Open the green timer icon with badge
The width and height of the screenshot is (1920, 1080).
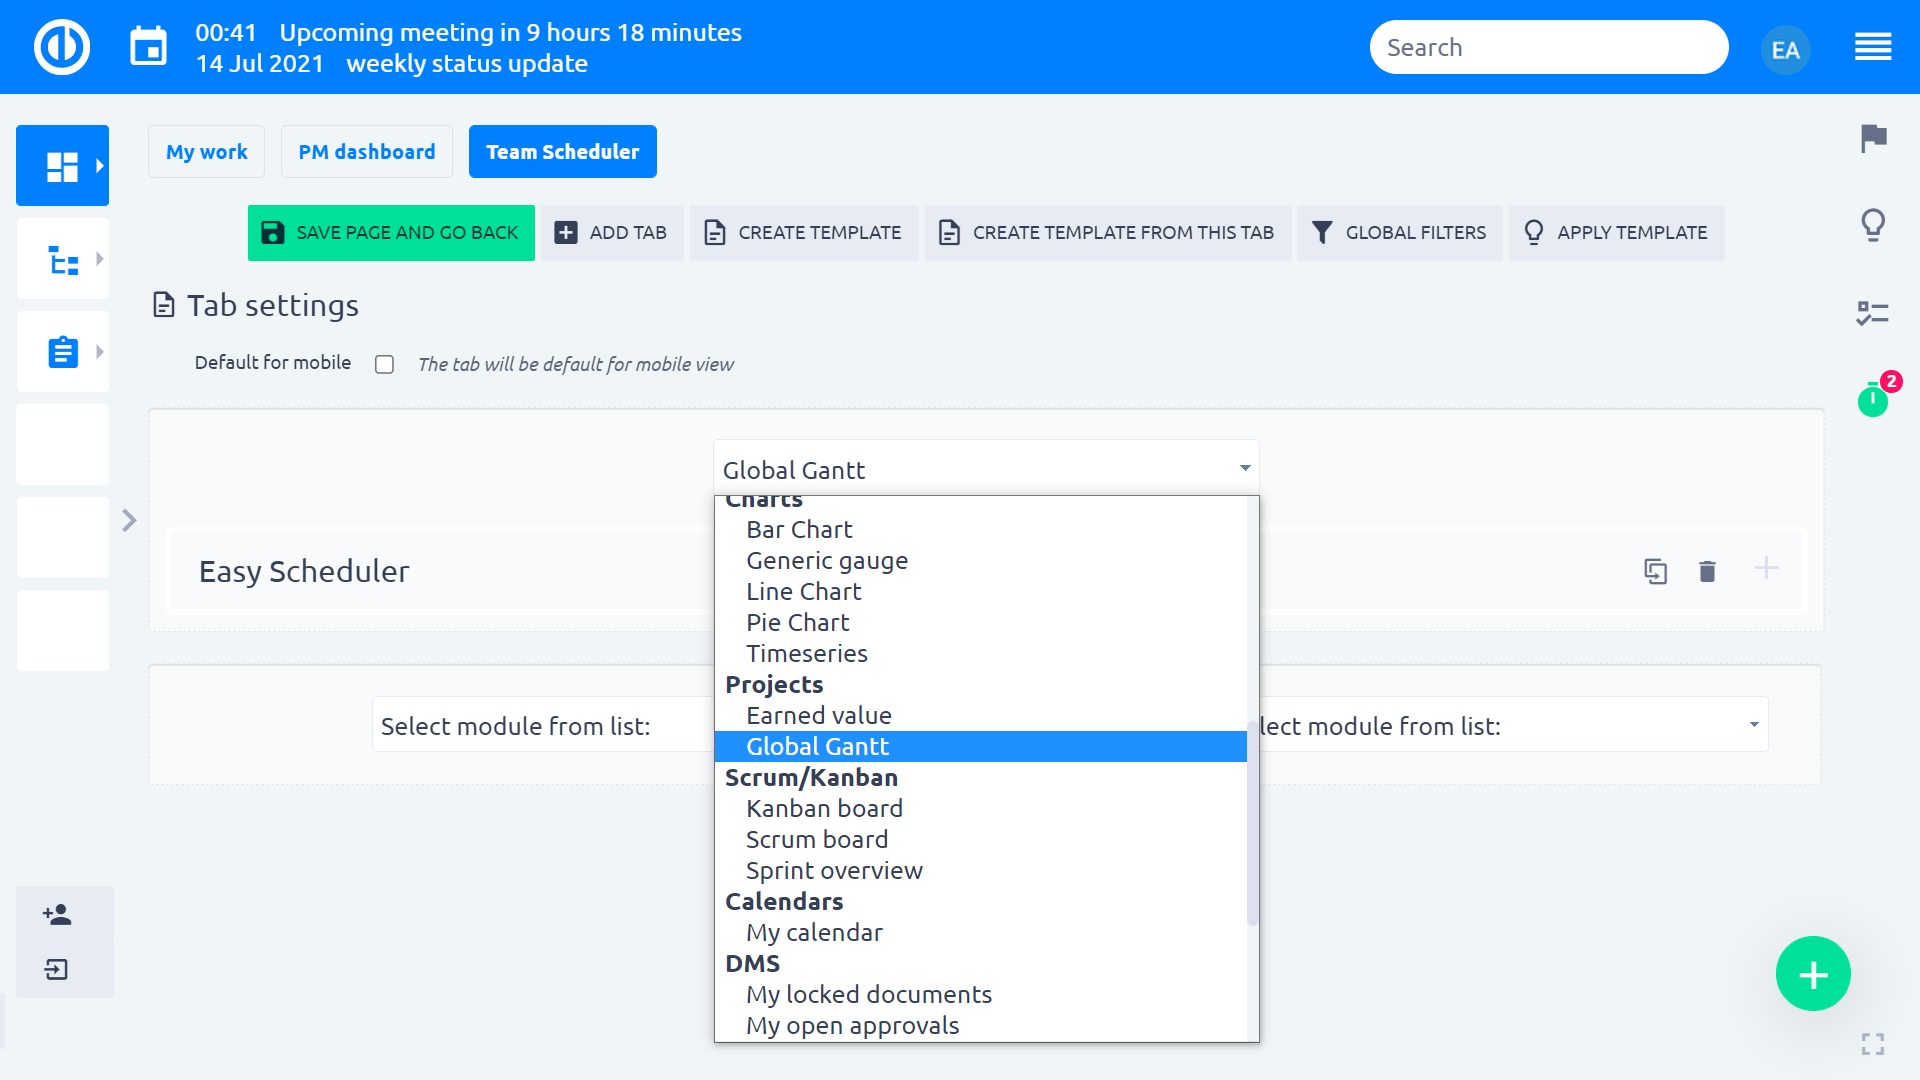(x=1873, y=401)
